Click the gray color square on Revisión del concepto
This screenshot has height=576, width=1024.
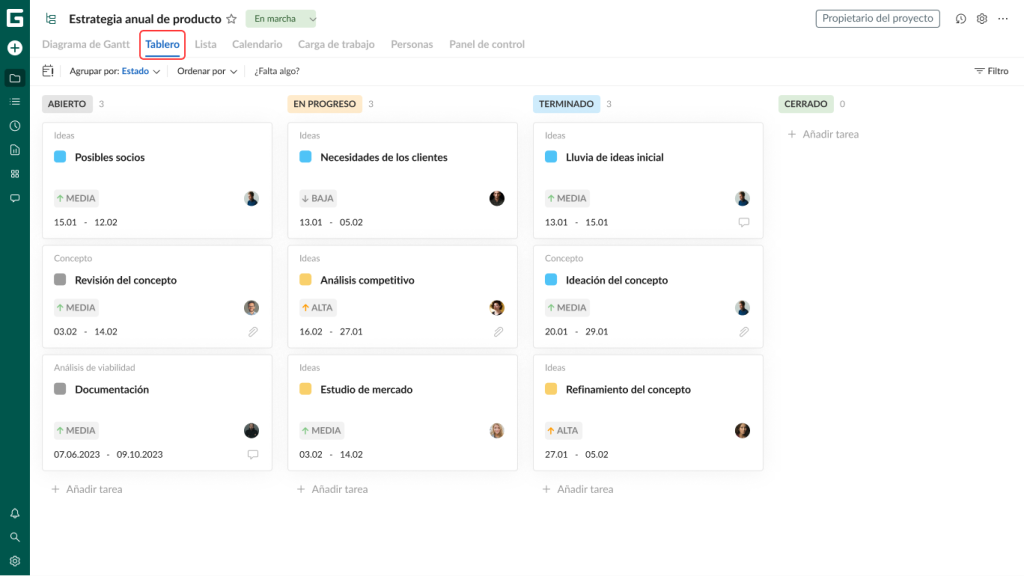(60, 280)
